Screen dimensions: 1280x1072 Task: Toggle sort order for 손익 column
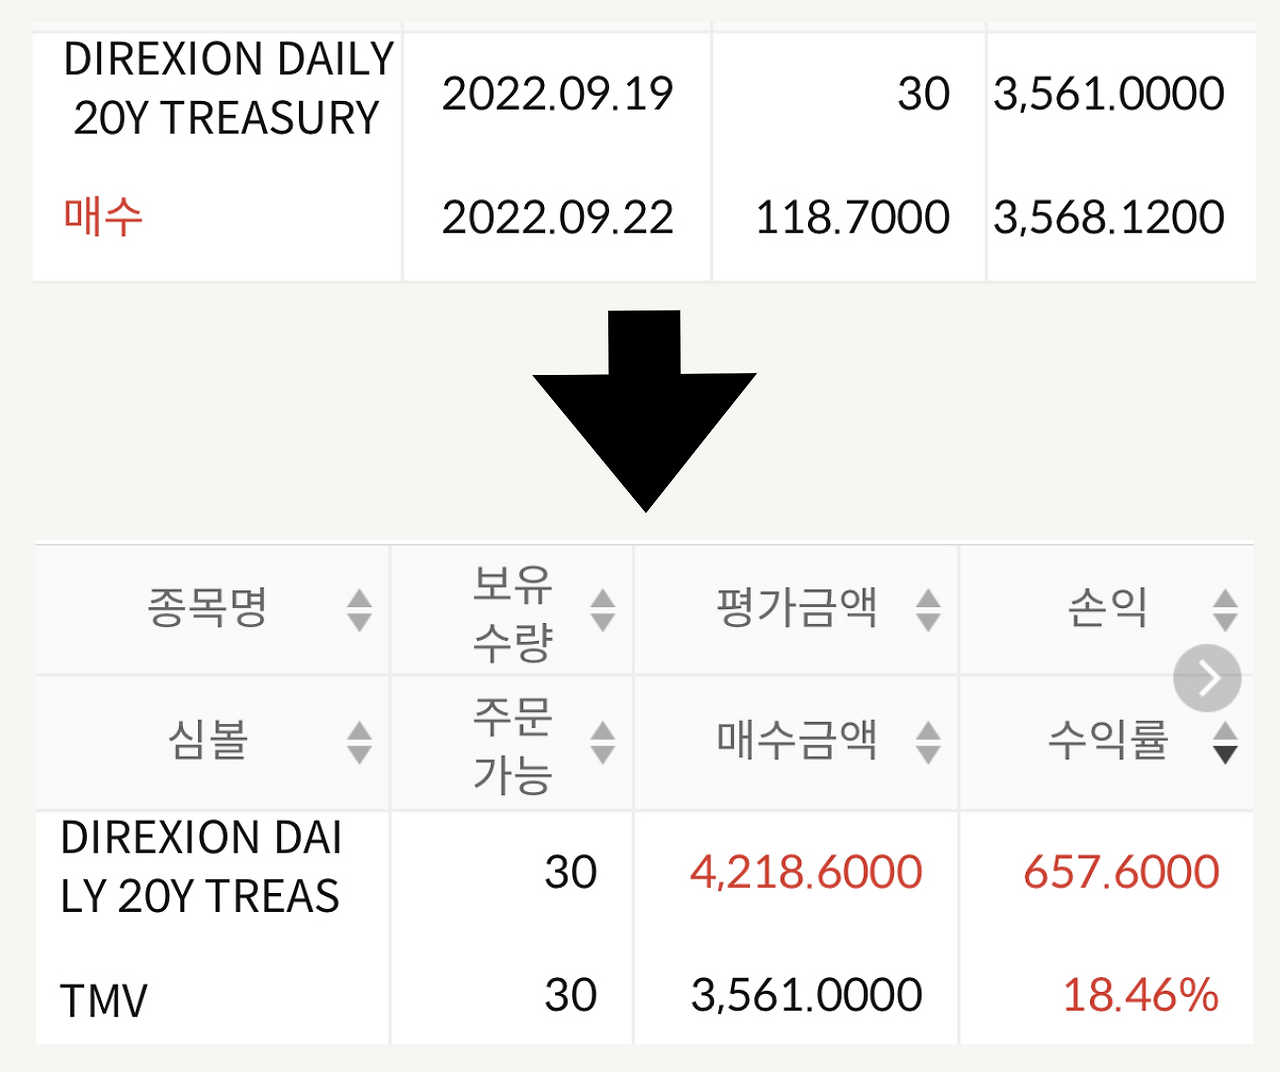point(1225,611)
